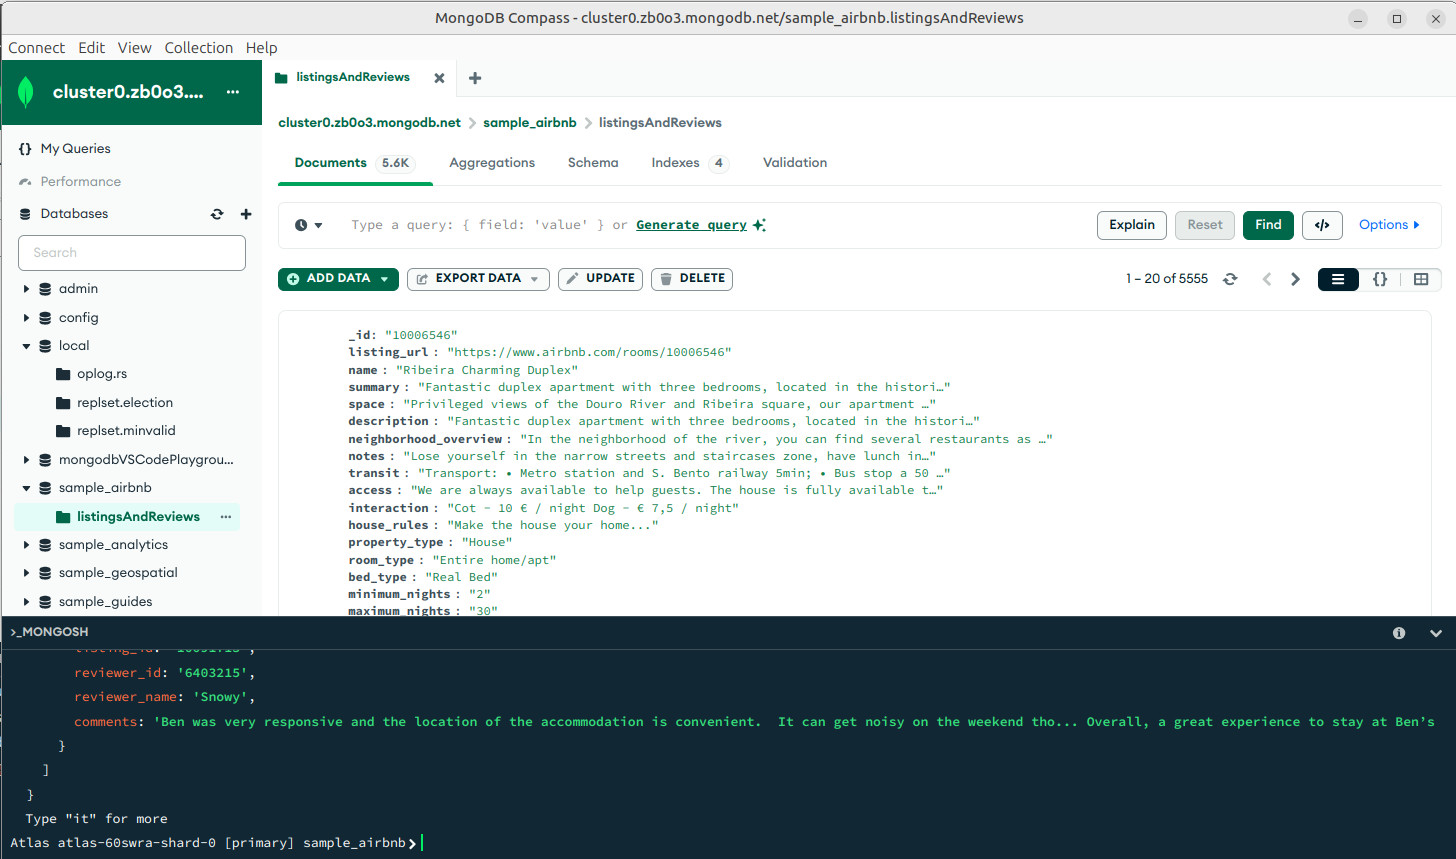The image size is (1456, 859).
Task: Open My Queries
Action: click(x=75, y=149)
